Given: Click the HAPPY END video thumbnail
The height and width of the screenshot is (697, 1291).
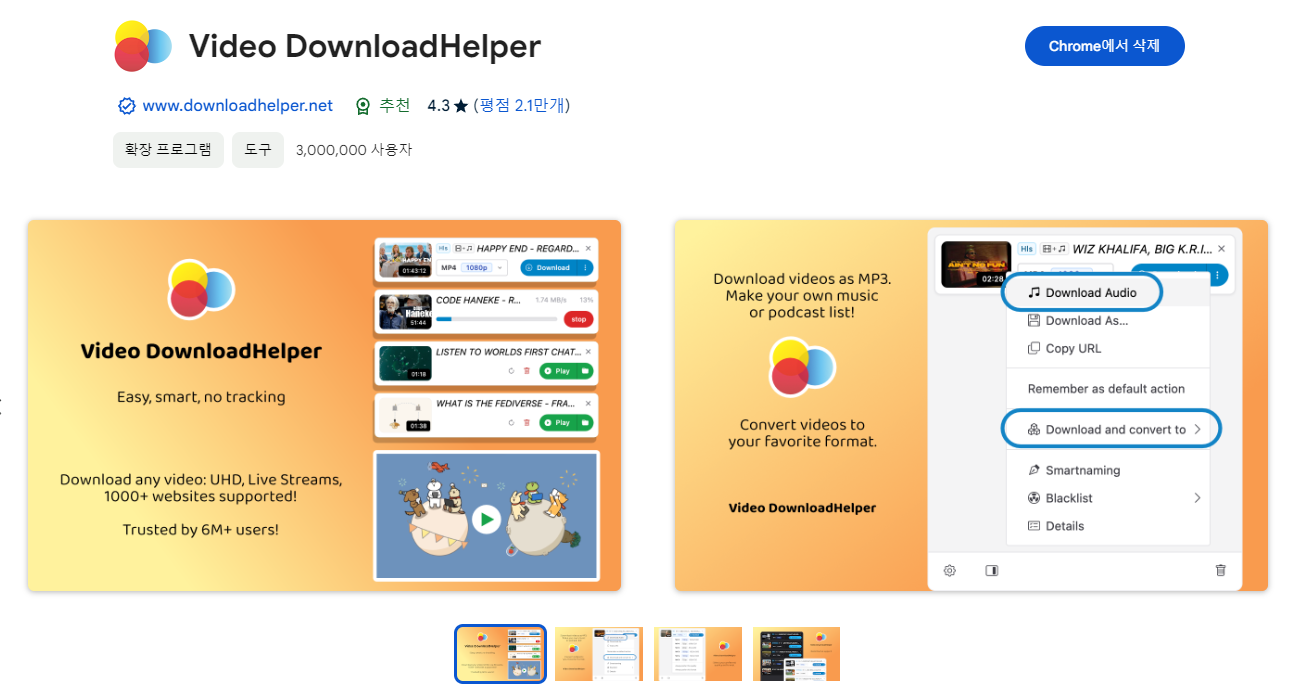Looking at the screenshot, I should [x=405, y=260].
